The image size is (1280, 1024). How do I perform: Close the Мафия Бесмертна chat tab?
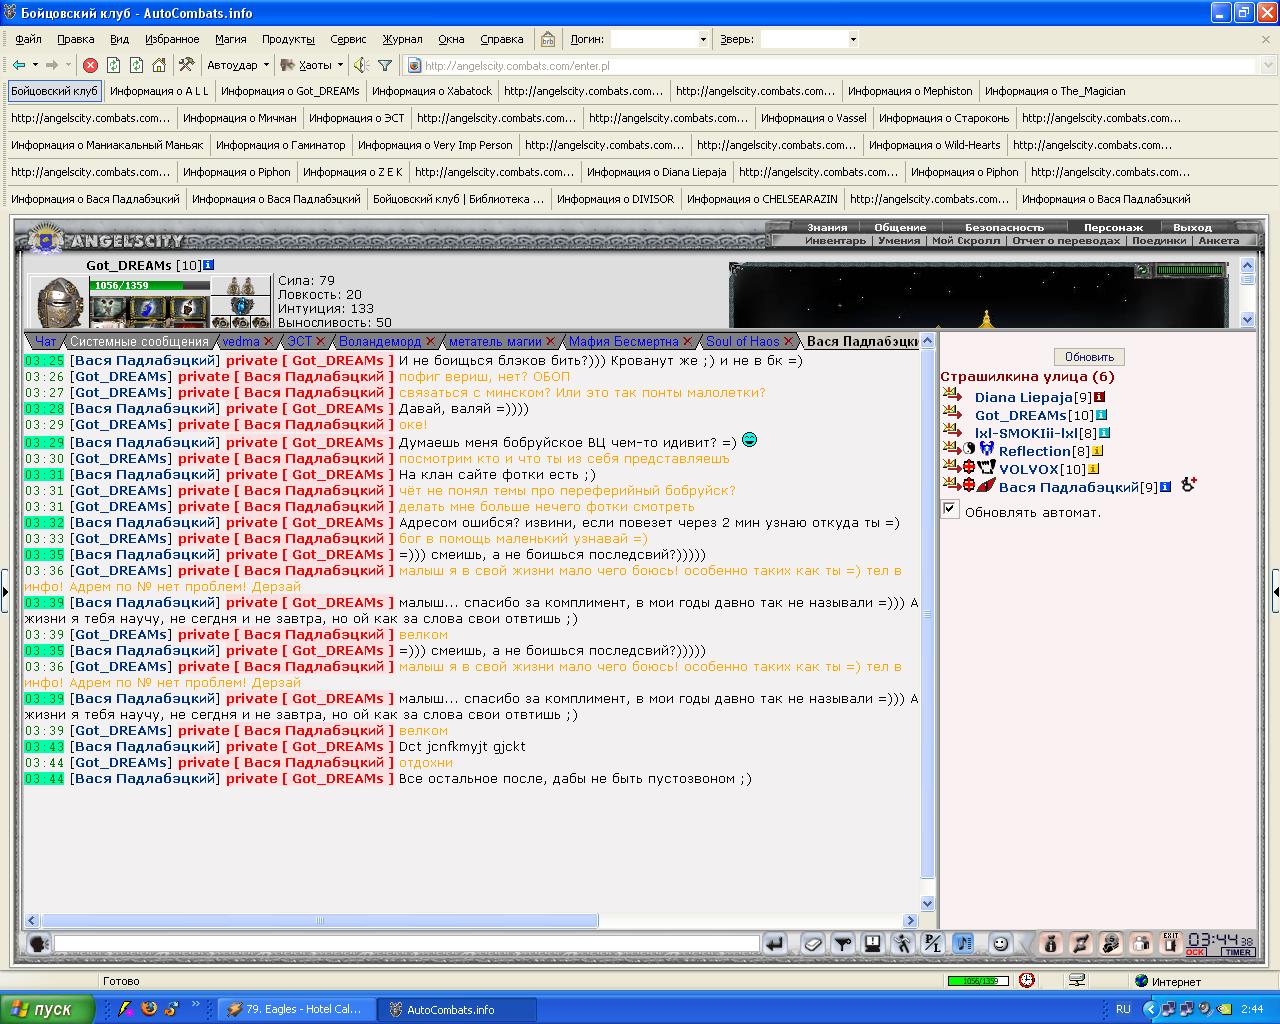pyautogui.click(x=688, y=342)
